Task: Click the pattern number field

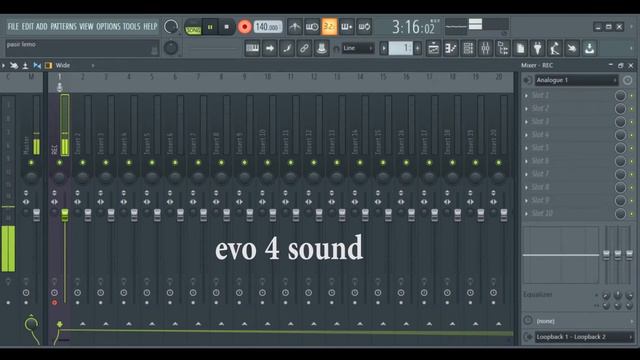Action: tap(401, 49)
